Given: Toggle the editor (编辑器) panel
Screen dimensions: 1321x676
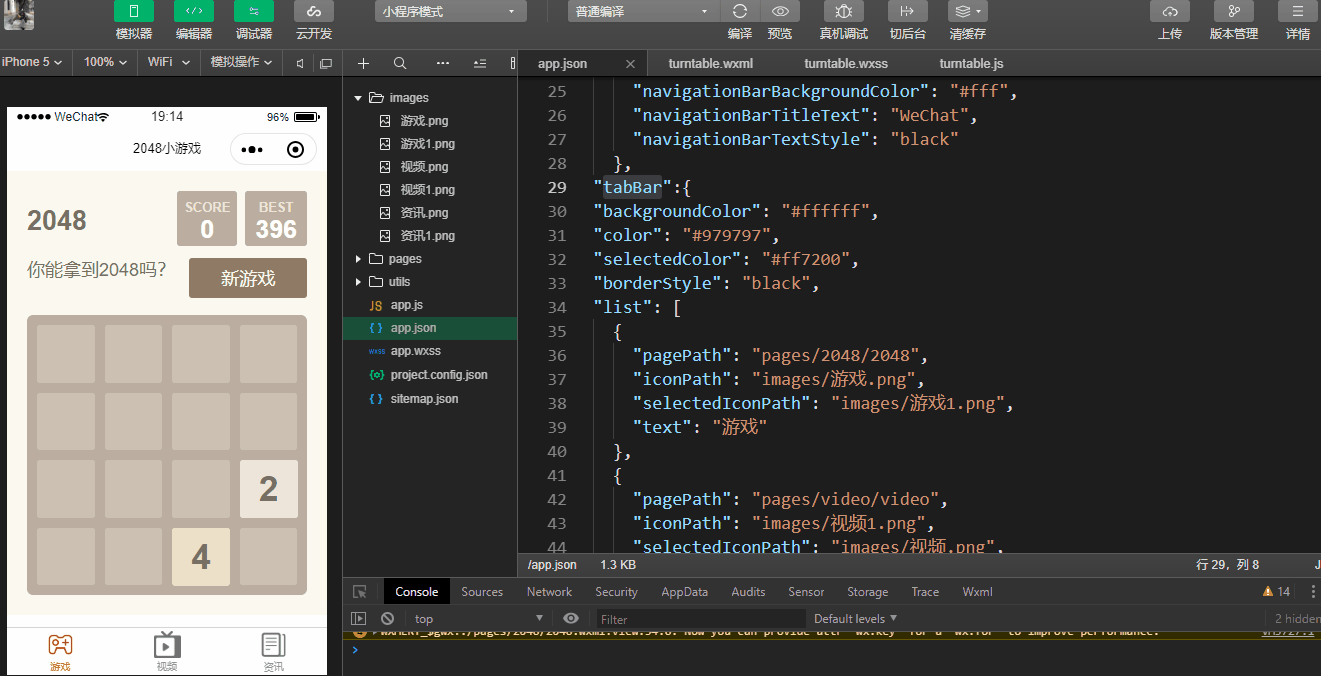Looking at the screenshot, I should [194, 11].
